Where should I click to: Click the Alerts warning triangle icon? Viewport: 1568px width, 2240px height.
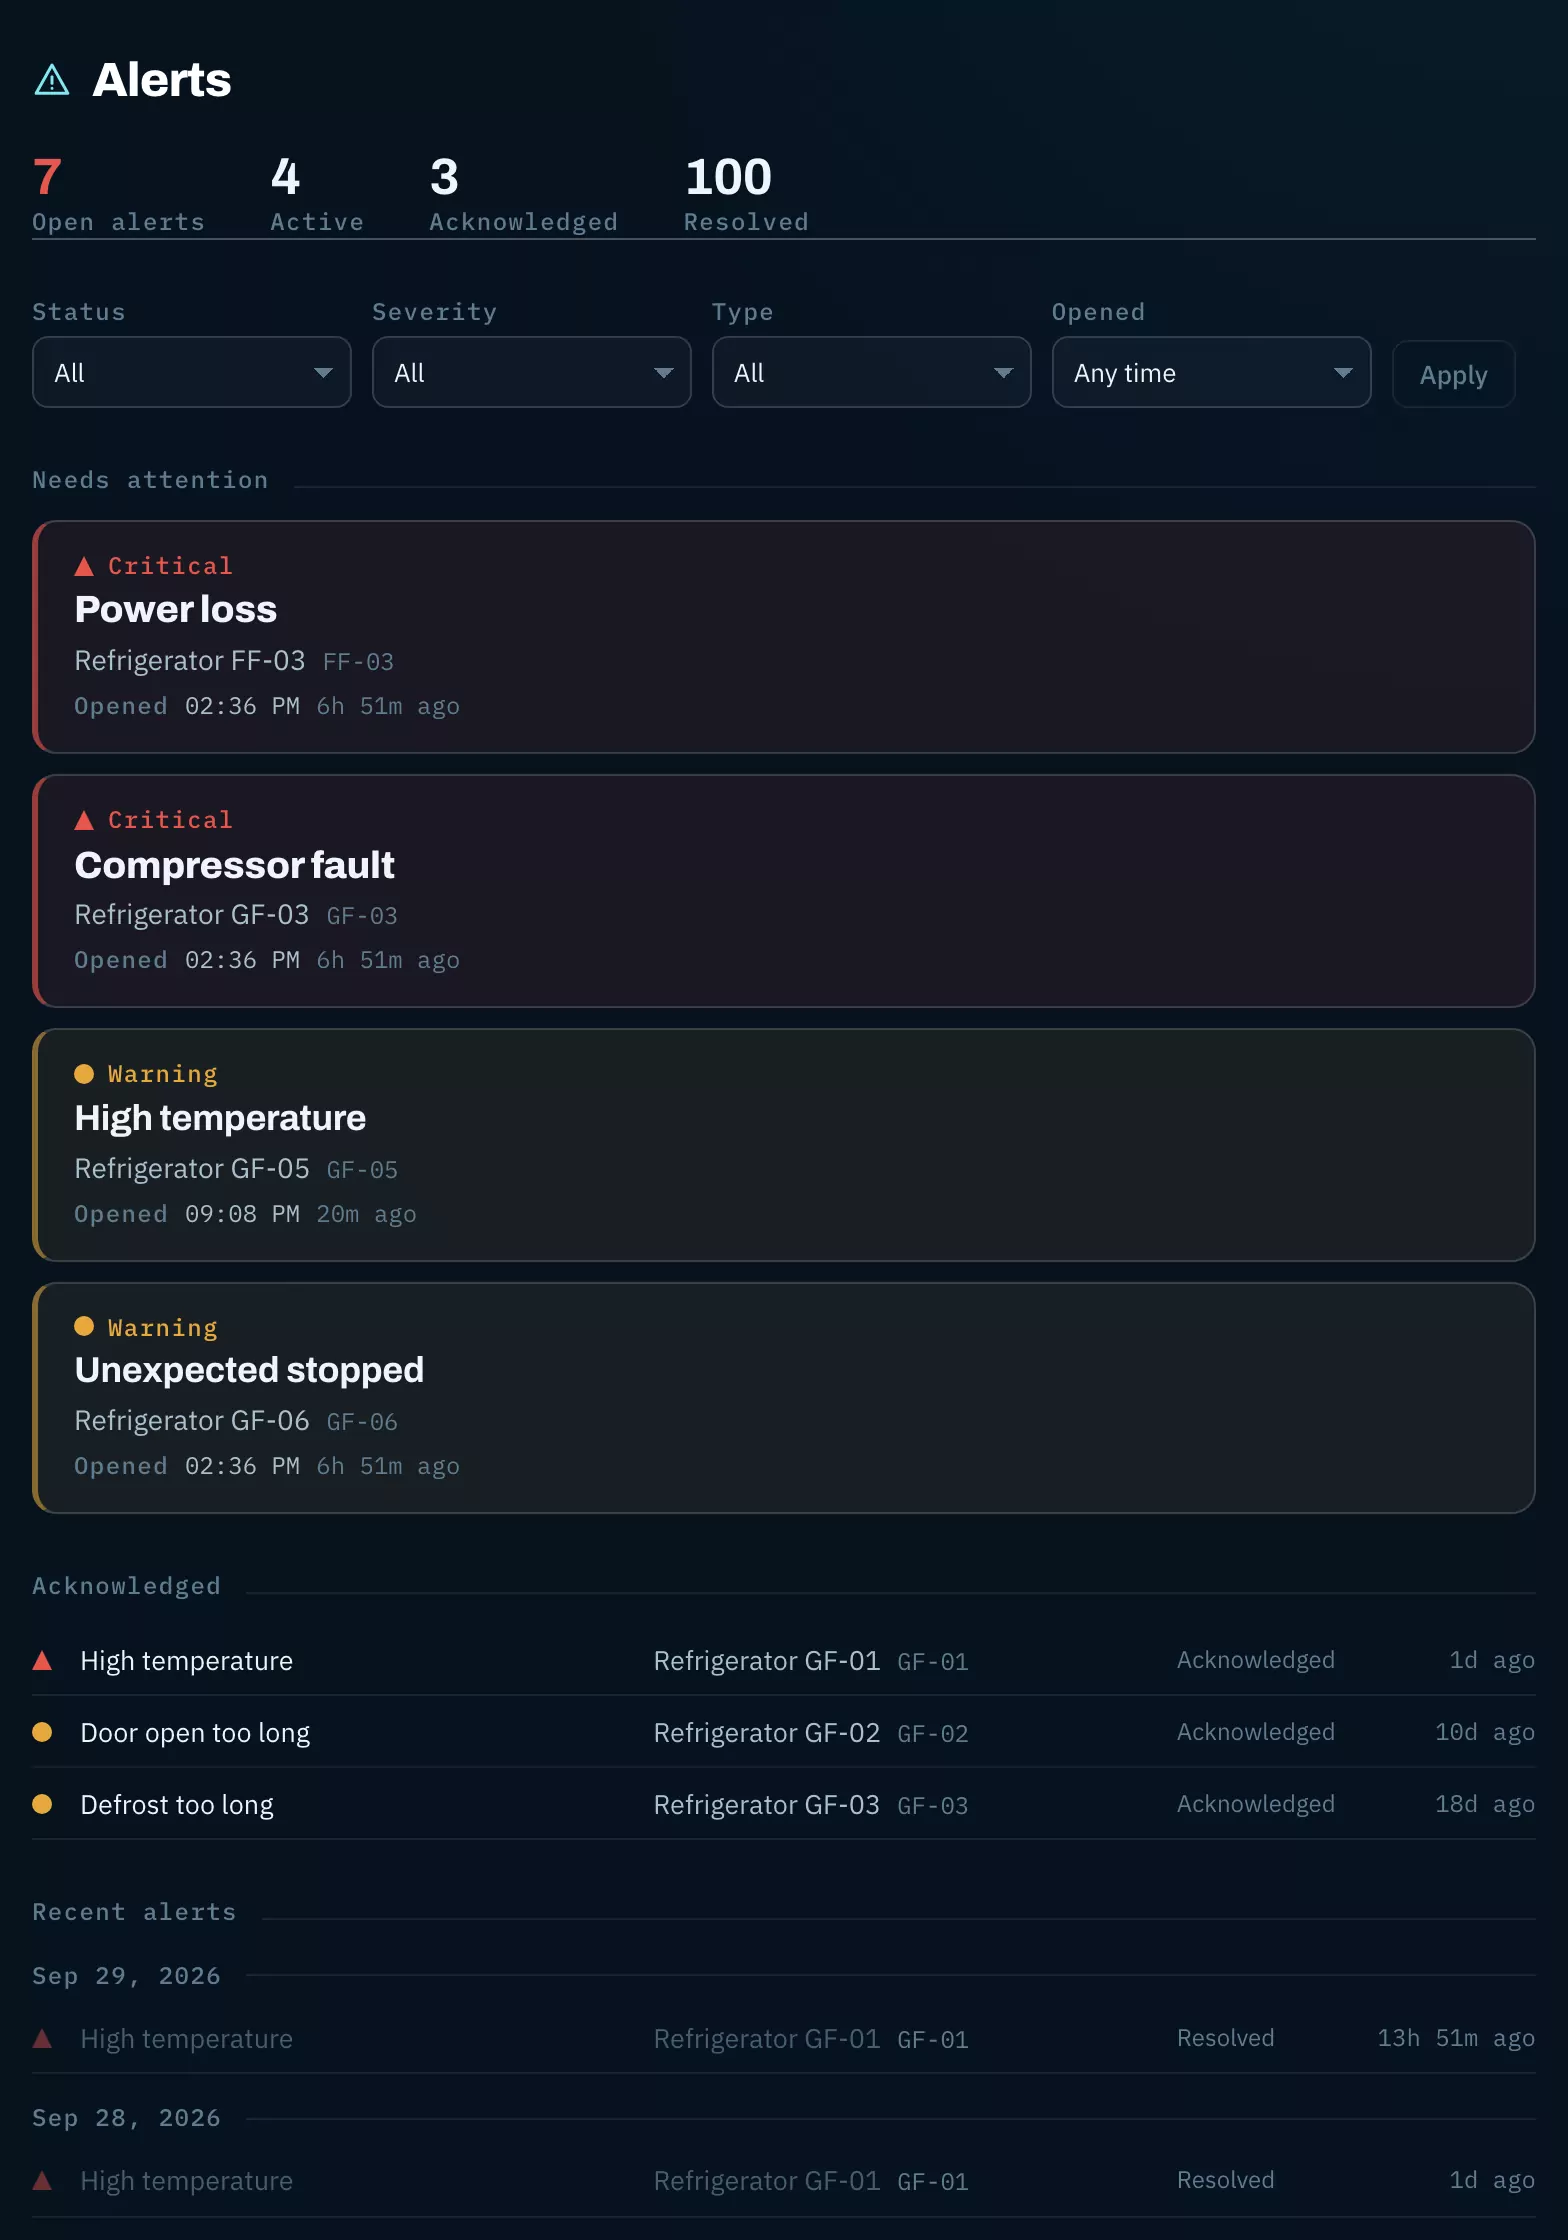coord(52,80)
